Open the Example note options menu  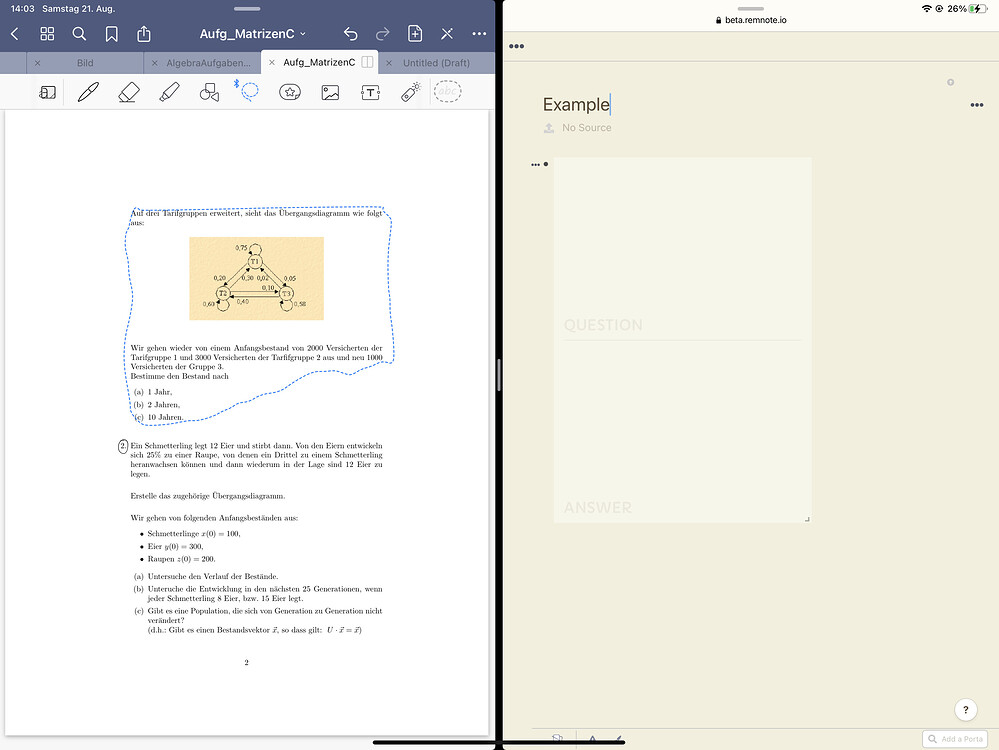977,104
